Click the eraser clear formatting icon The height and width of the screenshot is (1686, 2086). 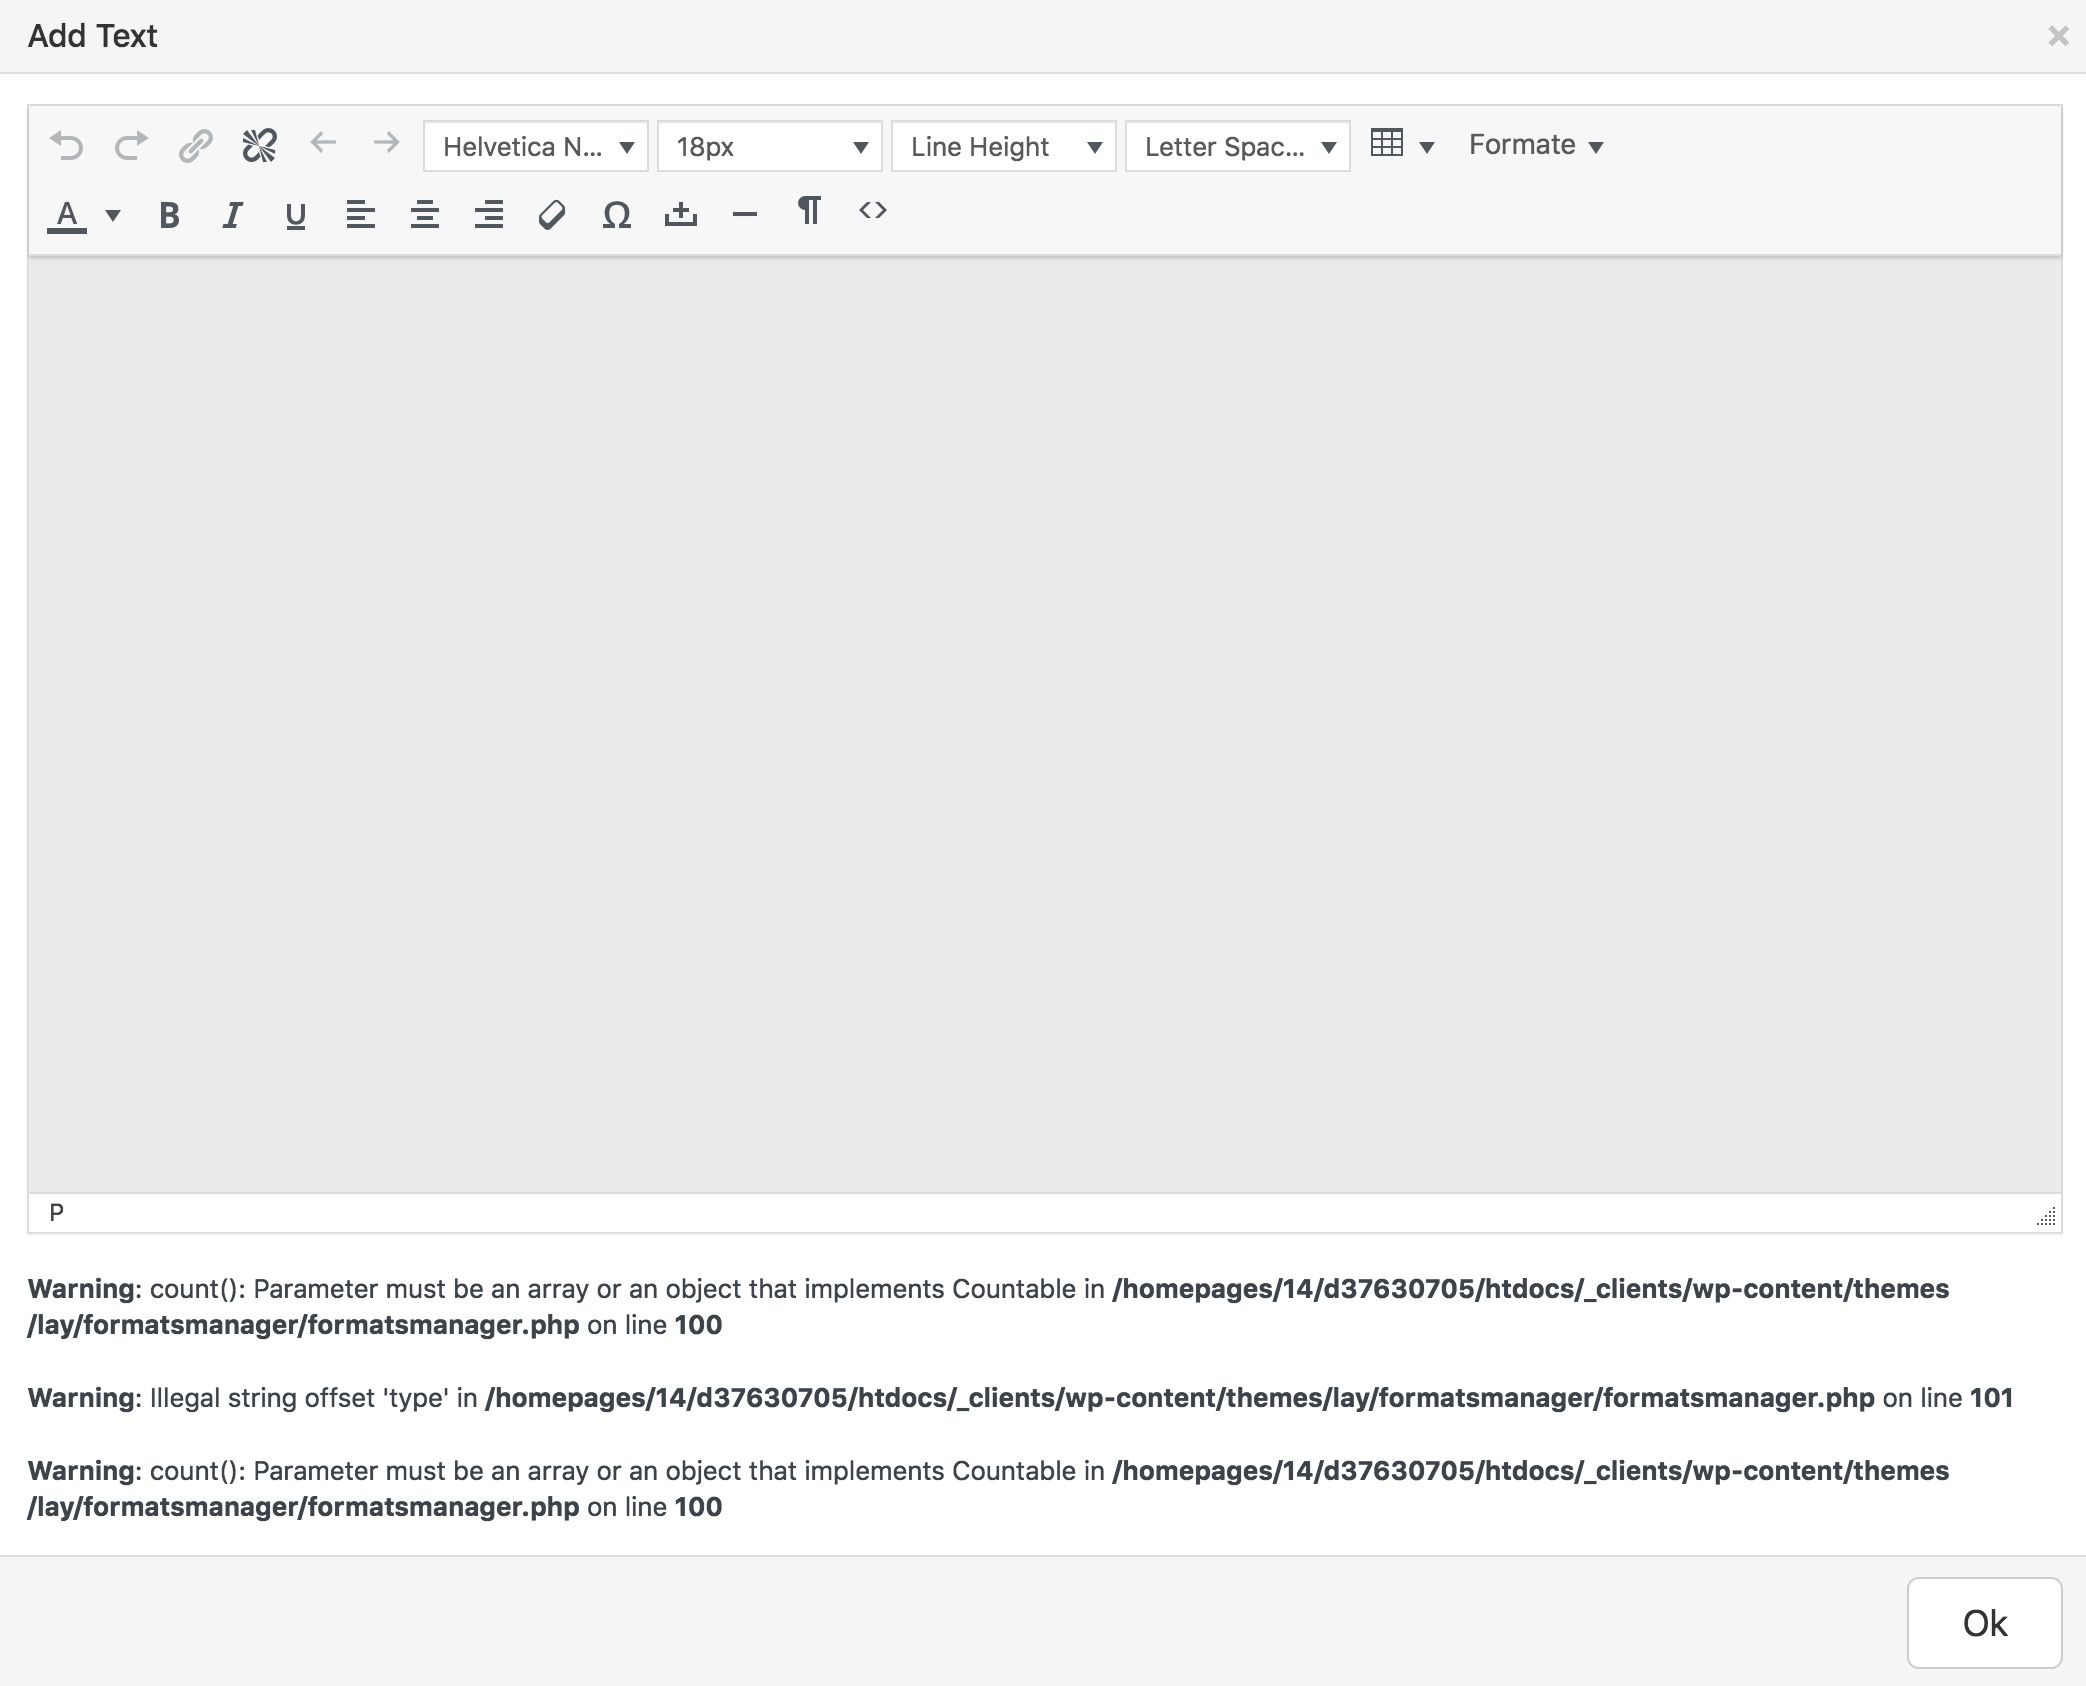click(552, 215)
